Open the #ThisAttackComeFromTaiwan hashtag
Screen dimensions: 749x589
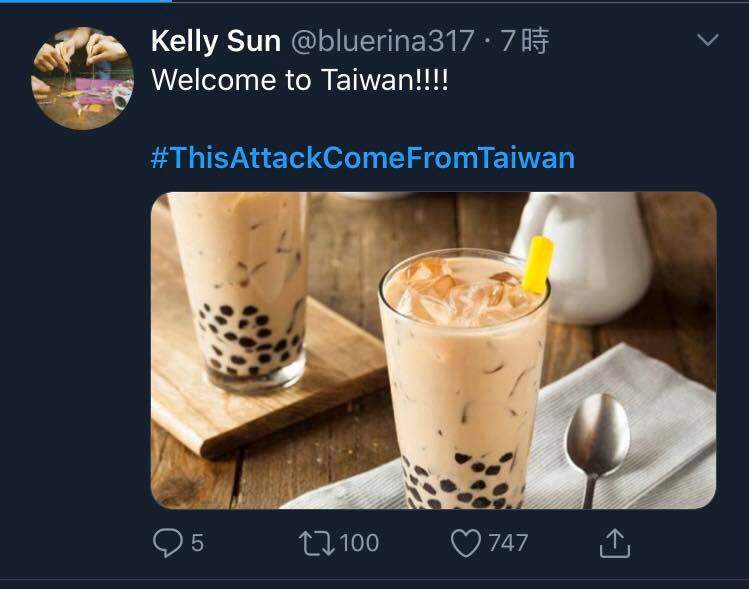pos(363,158)
